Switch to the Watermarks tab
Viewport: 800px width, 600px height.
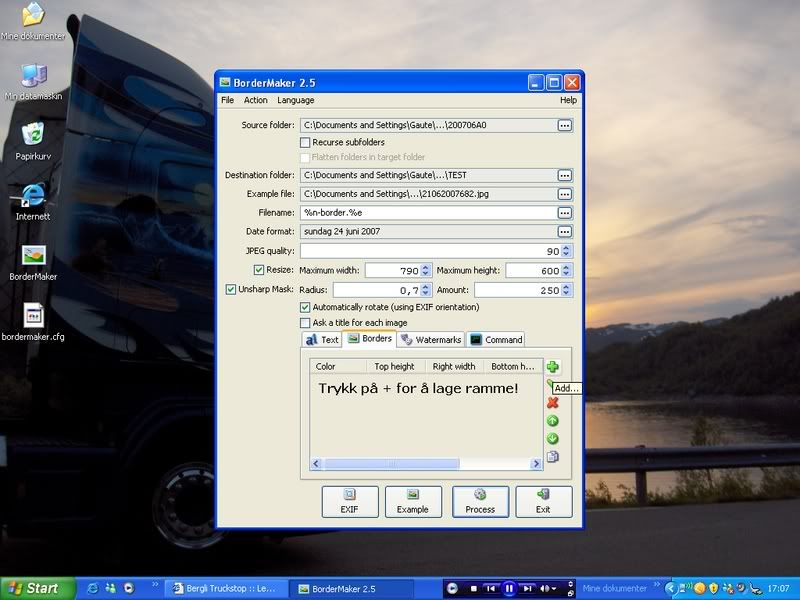431,340
